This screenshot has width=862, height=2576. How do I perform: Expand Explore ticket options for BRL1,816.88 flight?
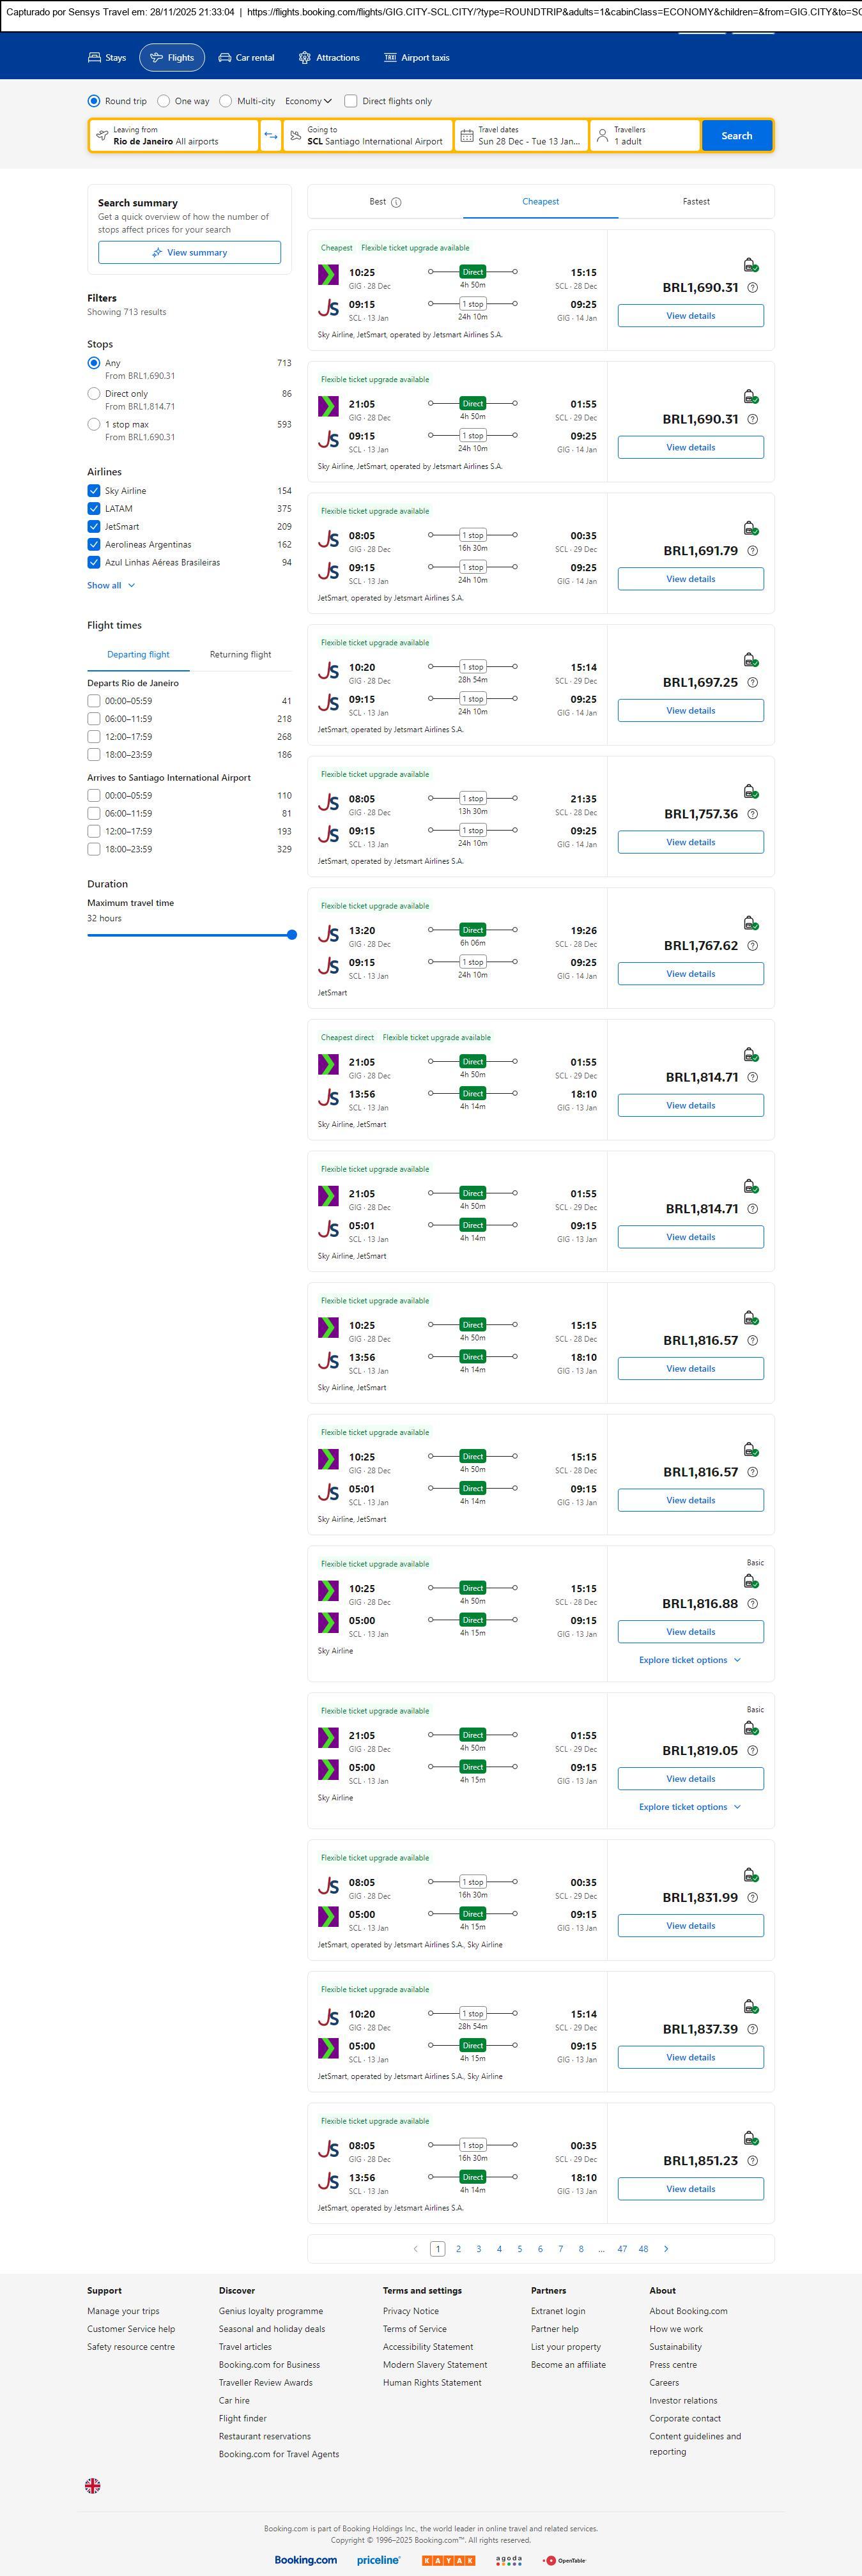point(690,1660)
